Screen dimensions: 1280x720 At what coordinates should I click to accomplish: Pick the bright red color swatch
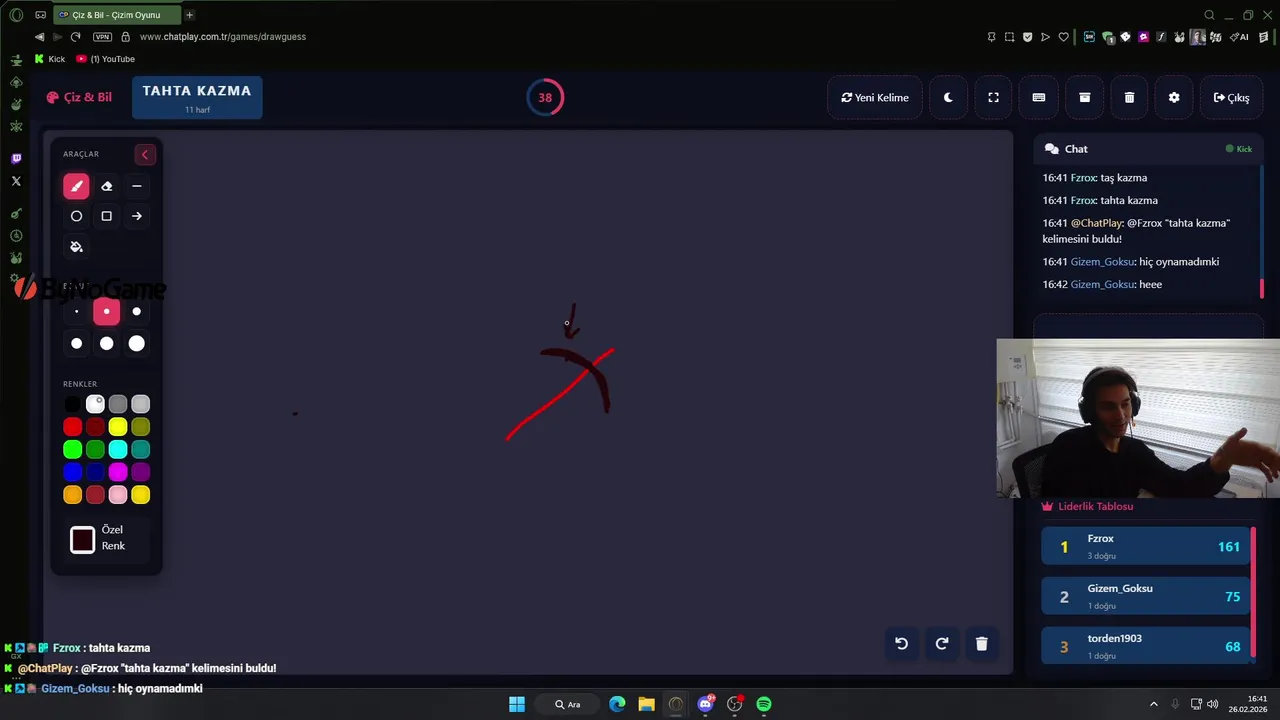(x=73, y=427)
